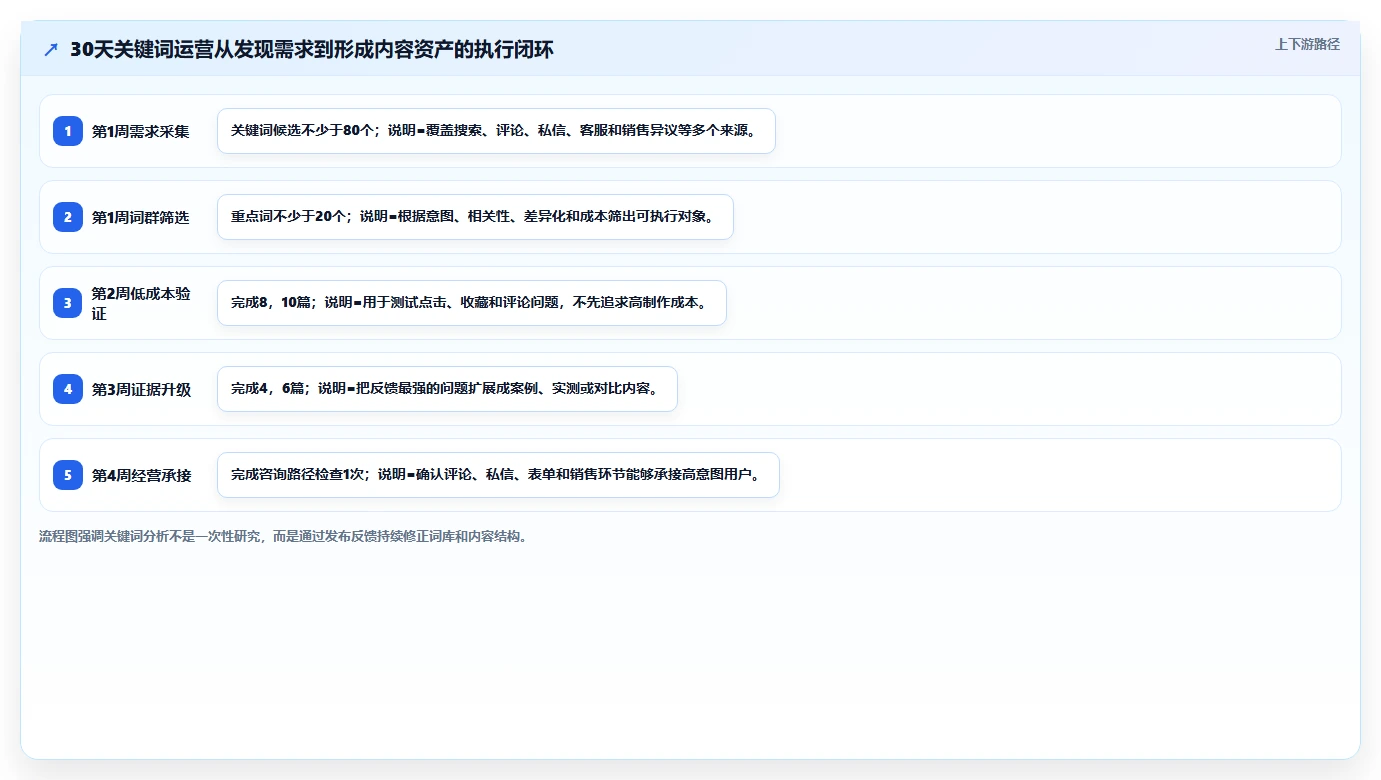Screen dimensions: 1381x780
Task: Click step number 3 badge
Action: (x=68, y=303)
